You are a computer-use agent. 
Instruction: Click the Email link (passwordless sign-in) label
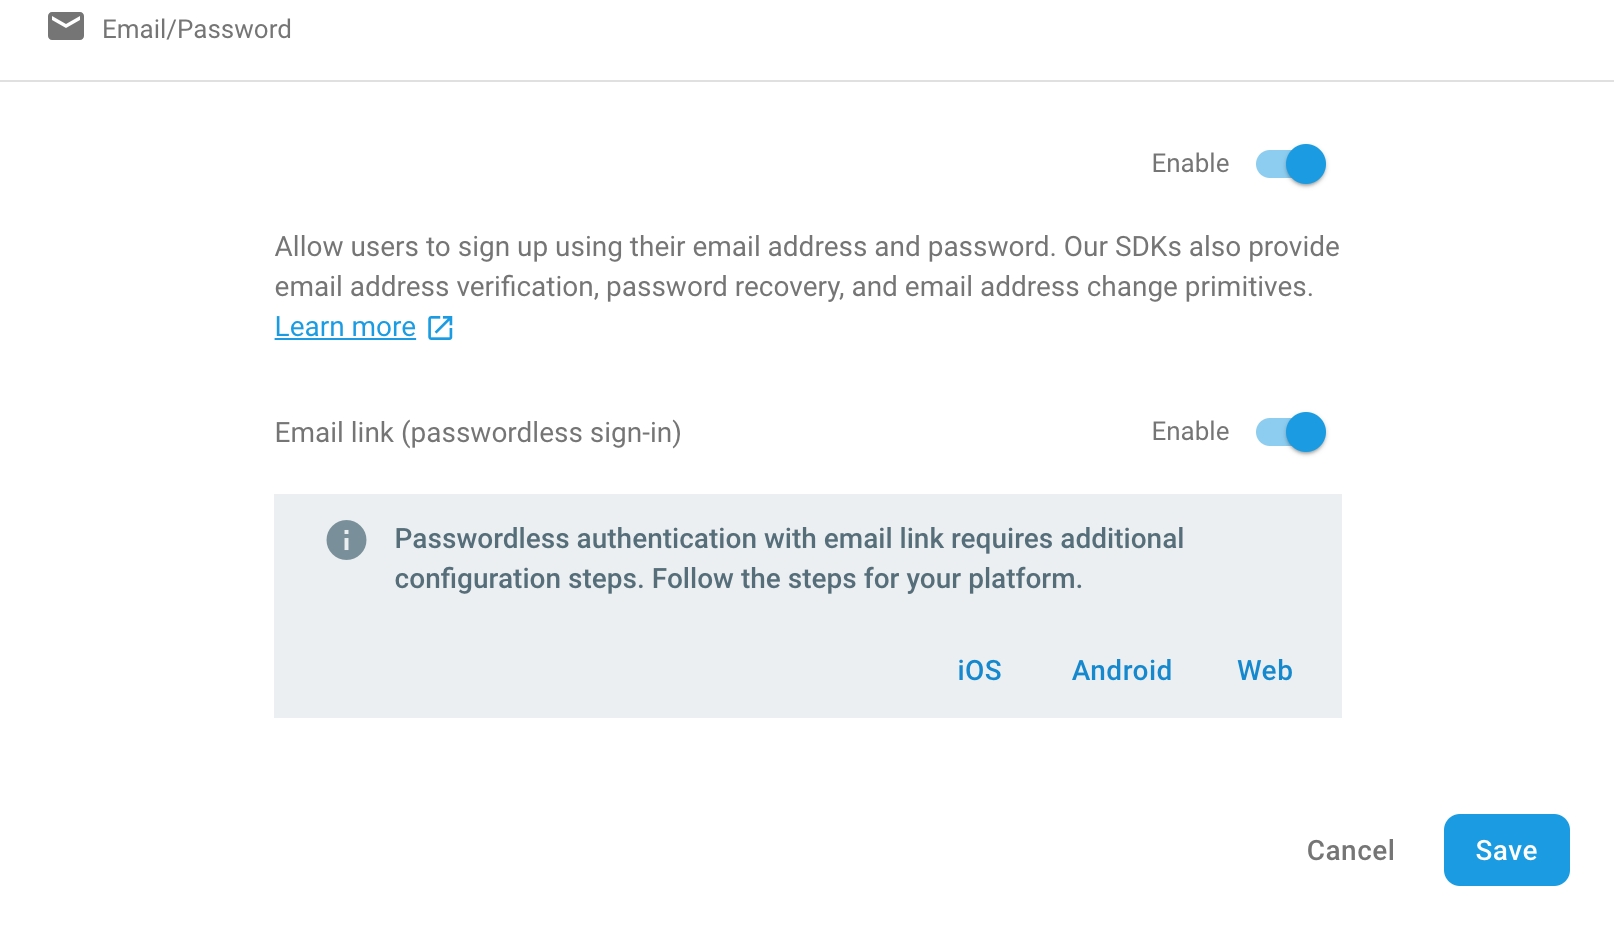[477, 432]
